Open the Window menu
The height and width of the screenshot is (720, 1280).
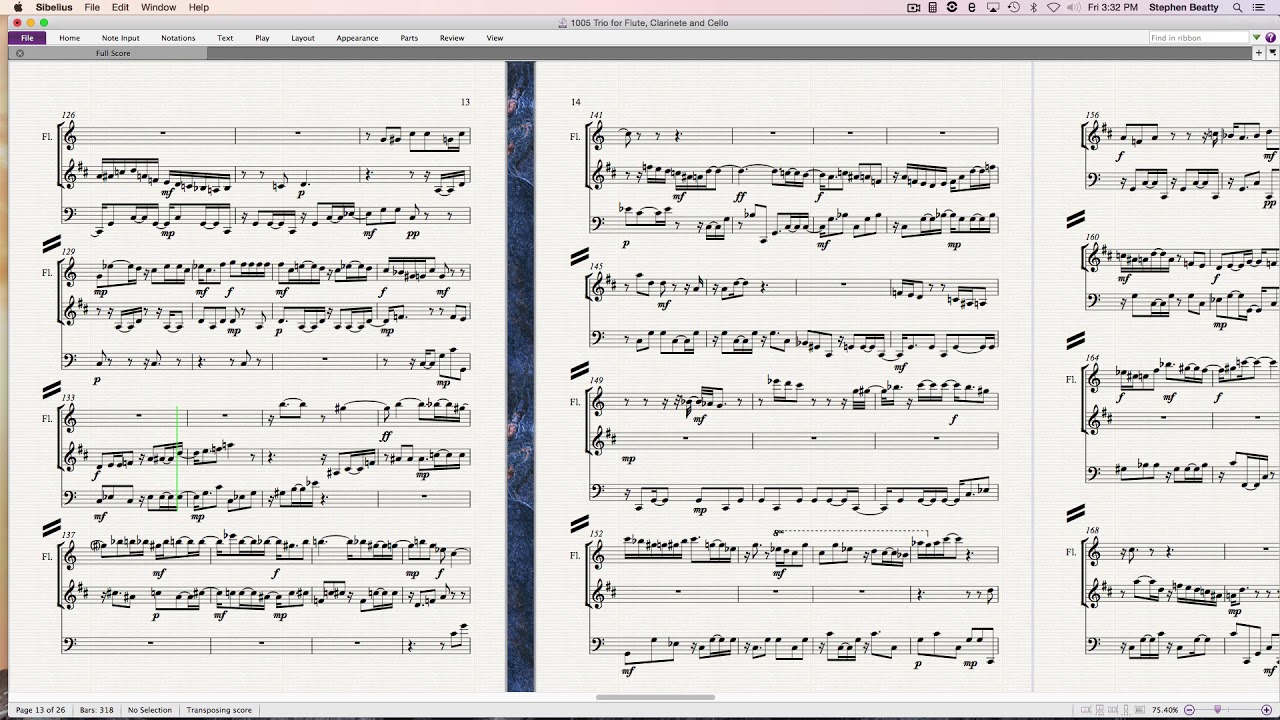[158, 7]
